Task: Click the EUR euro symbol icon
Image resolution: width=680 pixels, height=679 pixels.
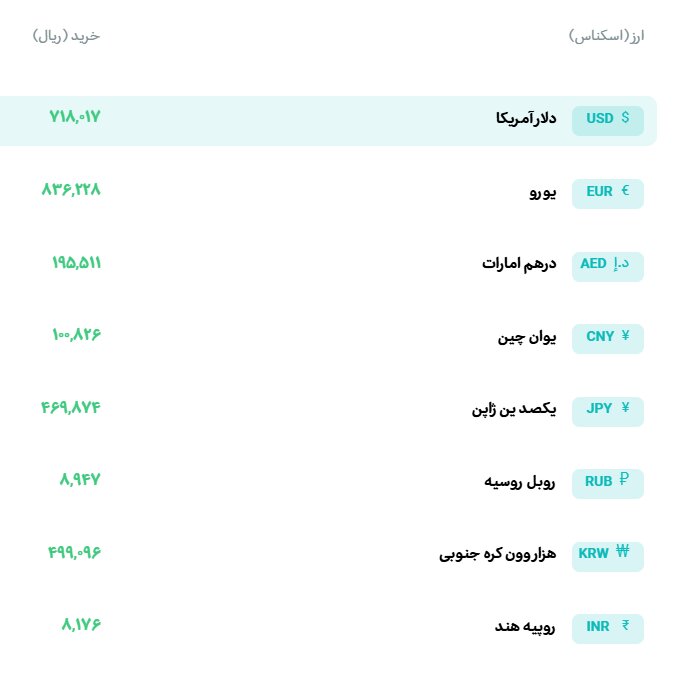Action: tap(626, 191)
